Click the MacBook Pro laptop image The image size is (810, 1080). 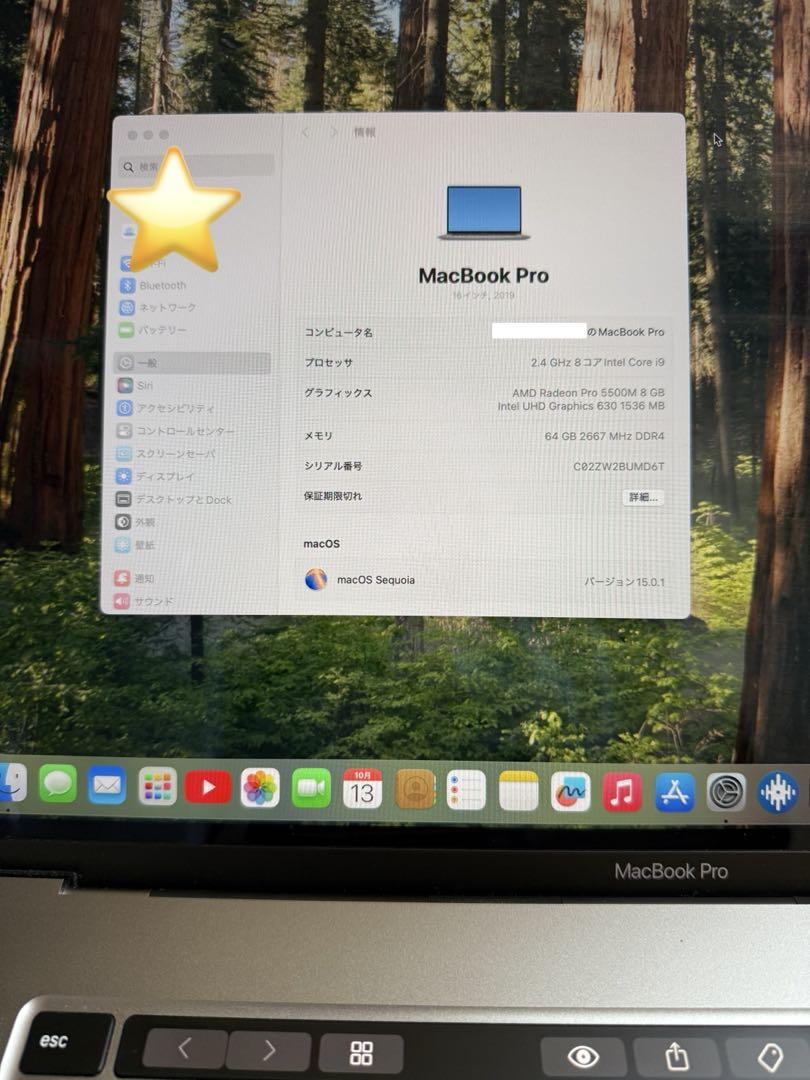pos(484,212)
